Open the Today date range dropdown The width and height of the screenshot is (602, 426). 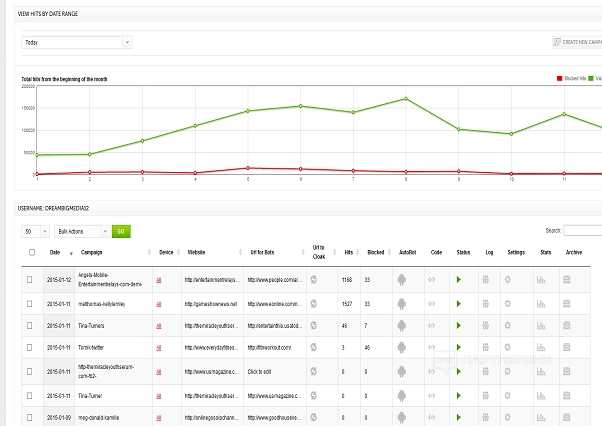click(77, 43)
